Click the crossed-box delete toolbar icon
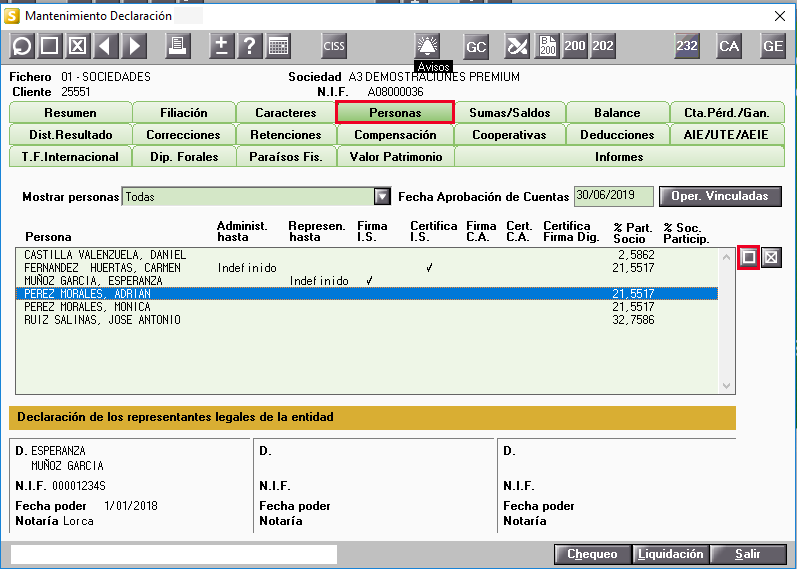Viewport: 797px width, 569px height. [x=77, y=46]
